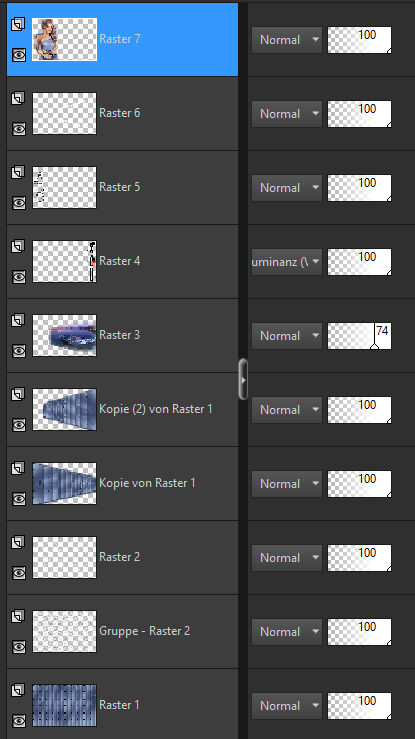Open the Normal blend mode dropdown of Raster 3

point(287,336)
